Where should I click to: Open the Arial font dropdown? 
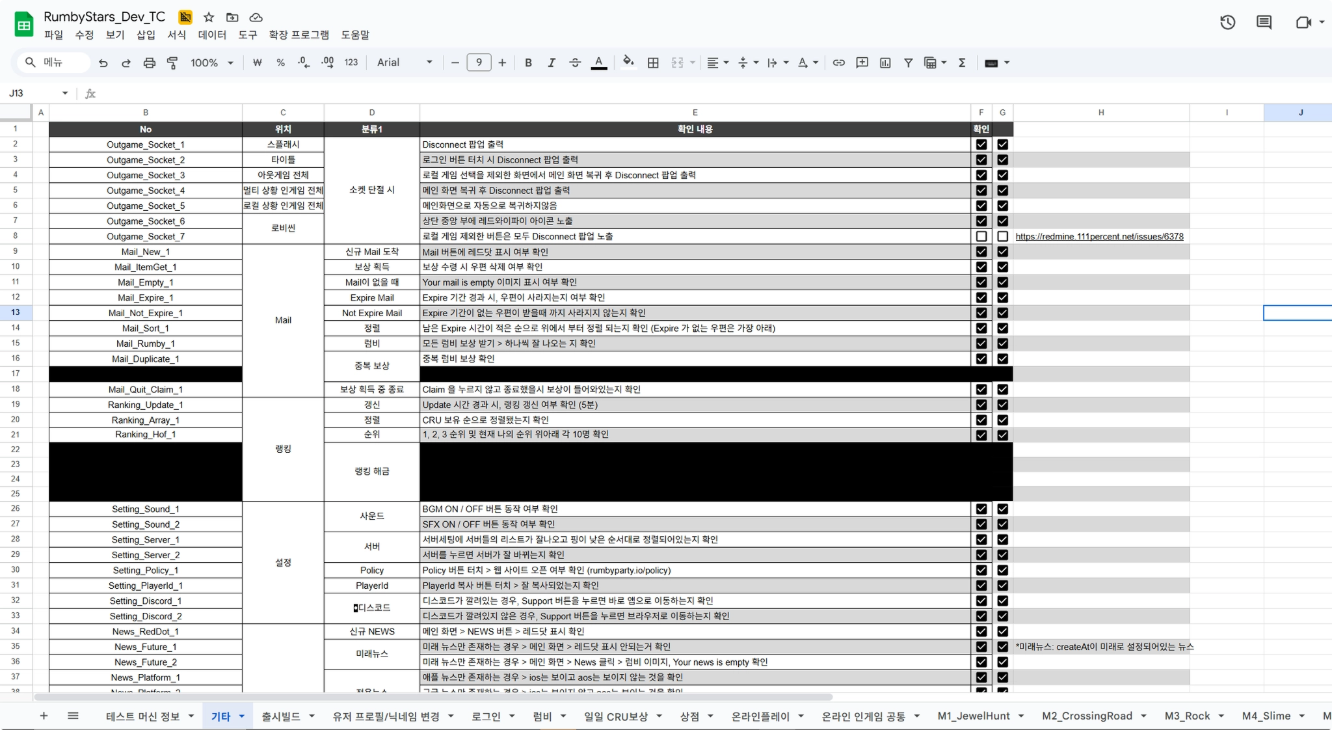405,63
